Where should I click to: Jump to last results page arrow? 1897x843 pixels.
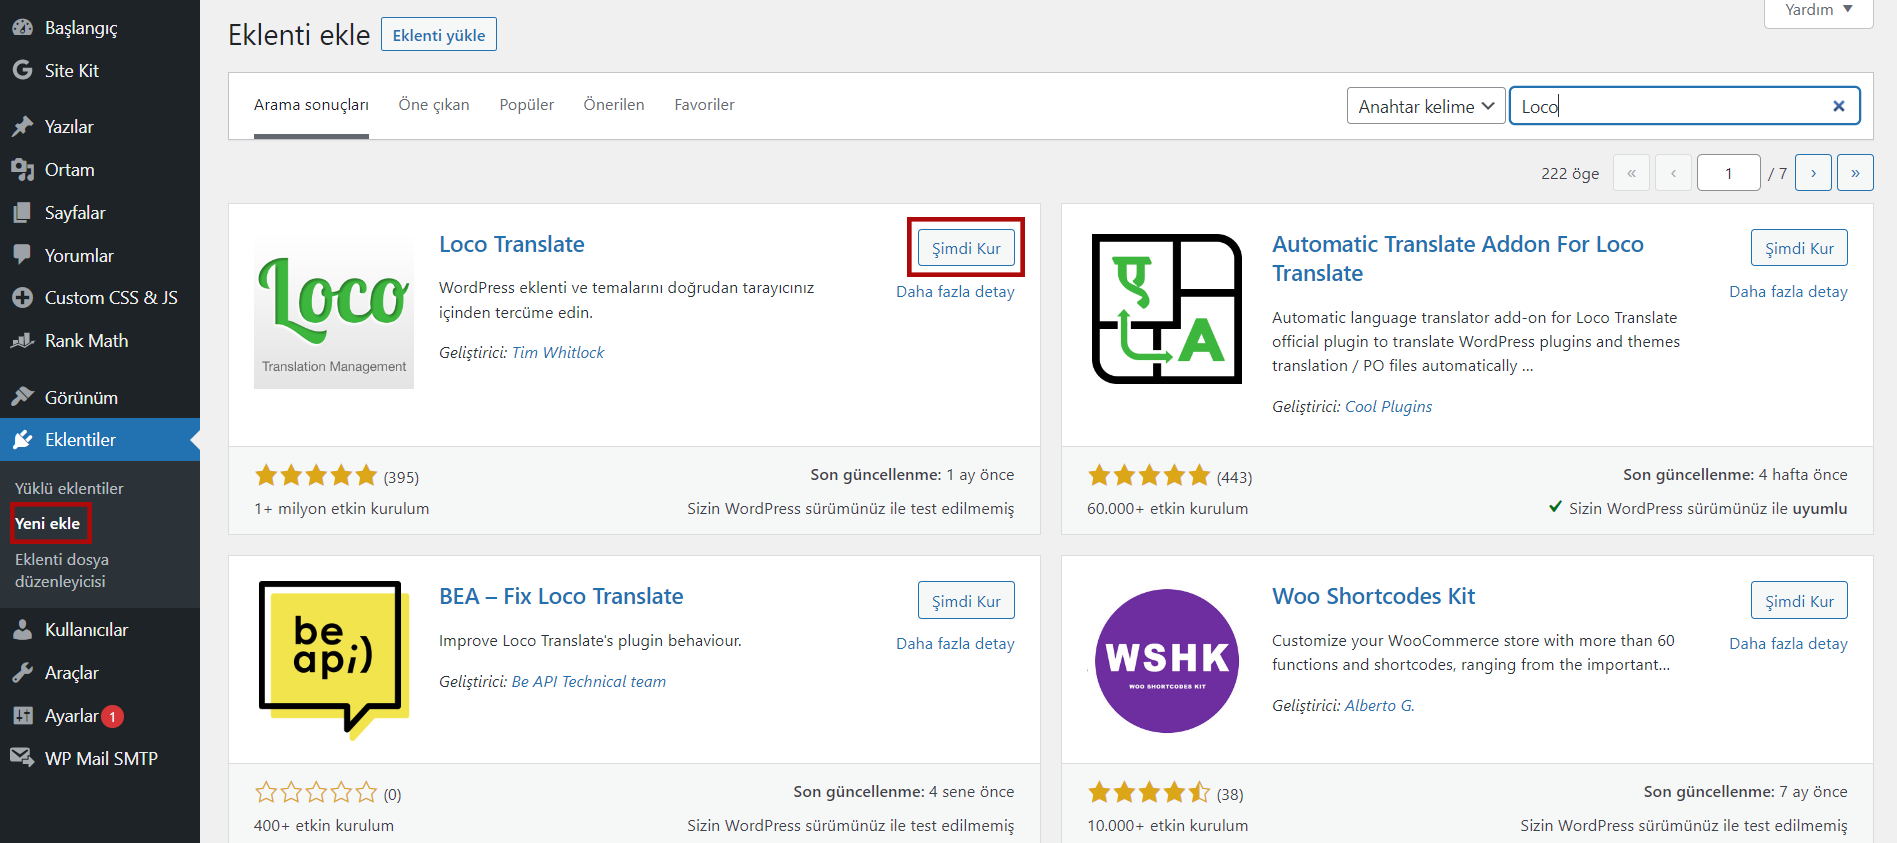pos(1855,173)
